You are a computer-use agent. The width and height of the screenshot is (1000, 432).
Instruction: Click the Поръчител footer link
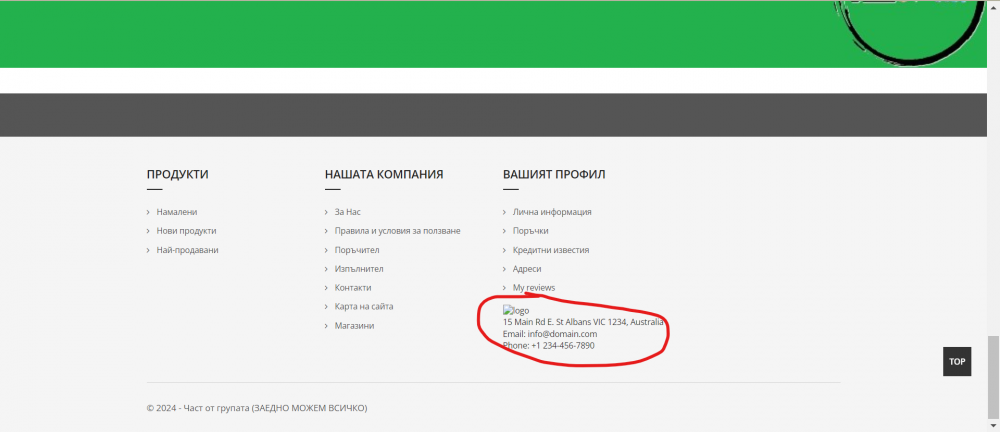coord(357,250)
